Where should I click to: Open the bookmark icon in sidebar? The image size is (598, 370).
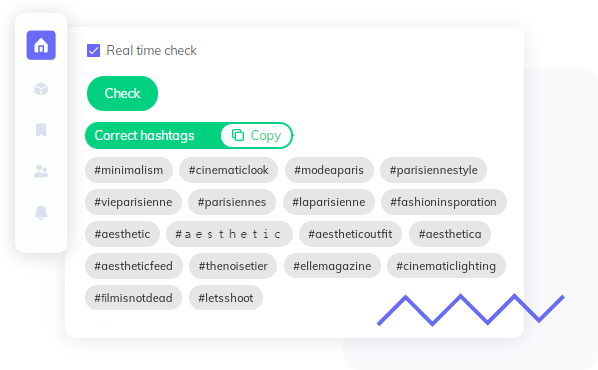click(x=41, y=130)
